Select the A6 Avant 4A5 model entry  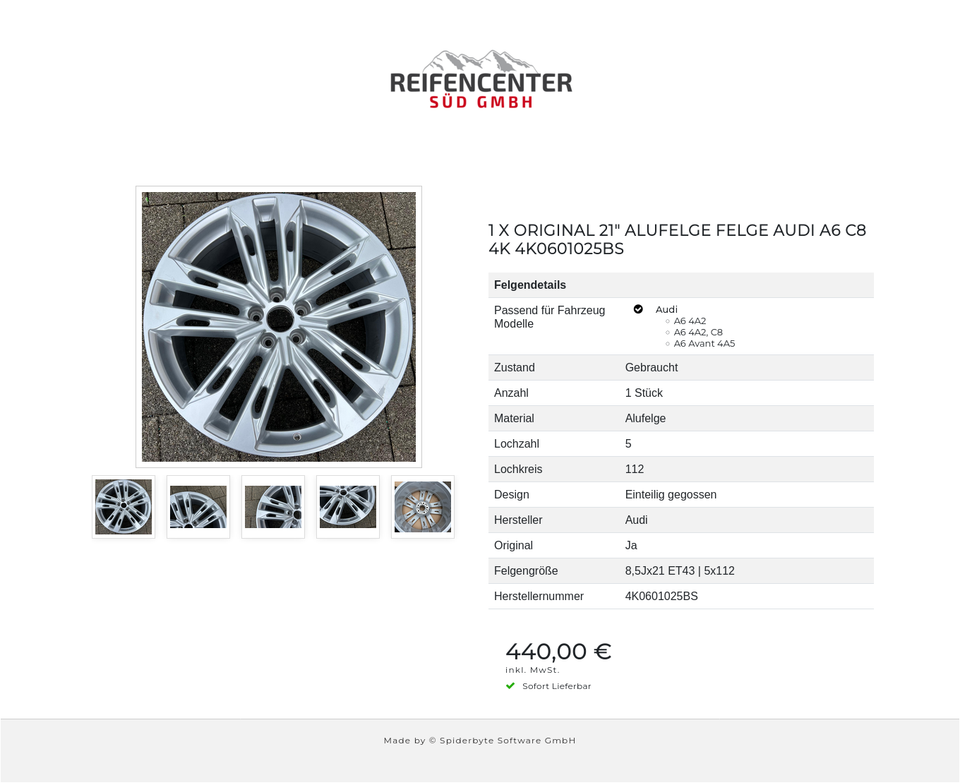(x=704, y=344)
